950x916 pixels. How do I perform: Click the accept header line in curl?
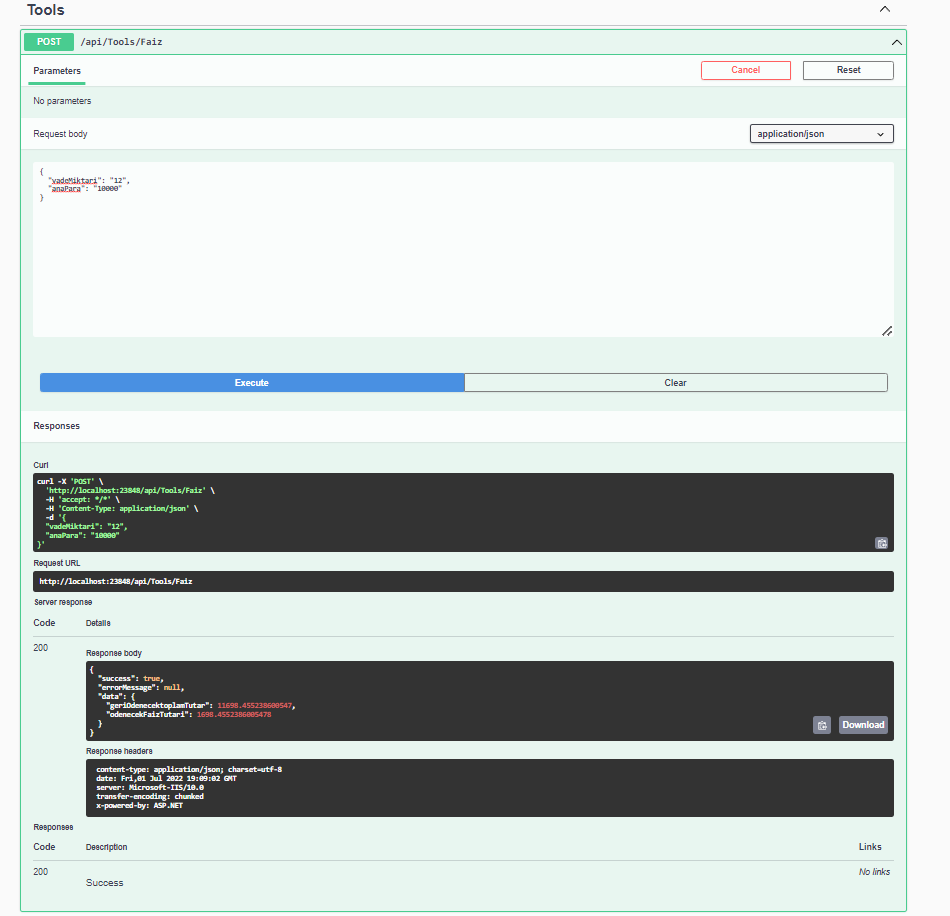(x=82, y=500)
